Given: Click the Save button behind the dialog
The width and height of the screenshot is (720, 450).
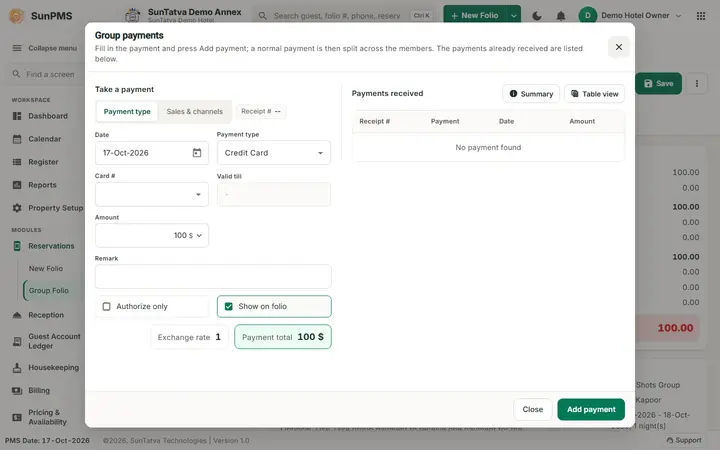Looking at the screenshot, I should pyautogui.click(x=658, y=83).
